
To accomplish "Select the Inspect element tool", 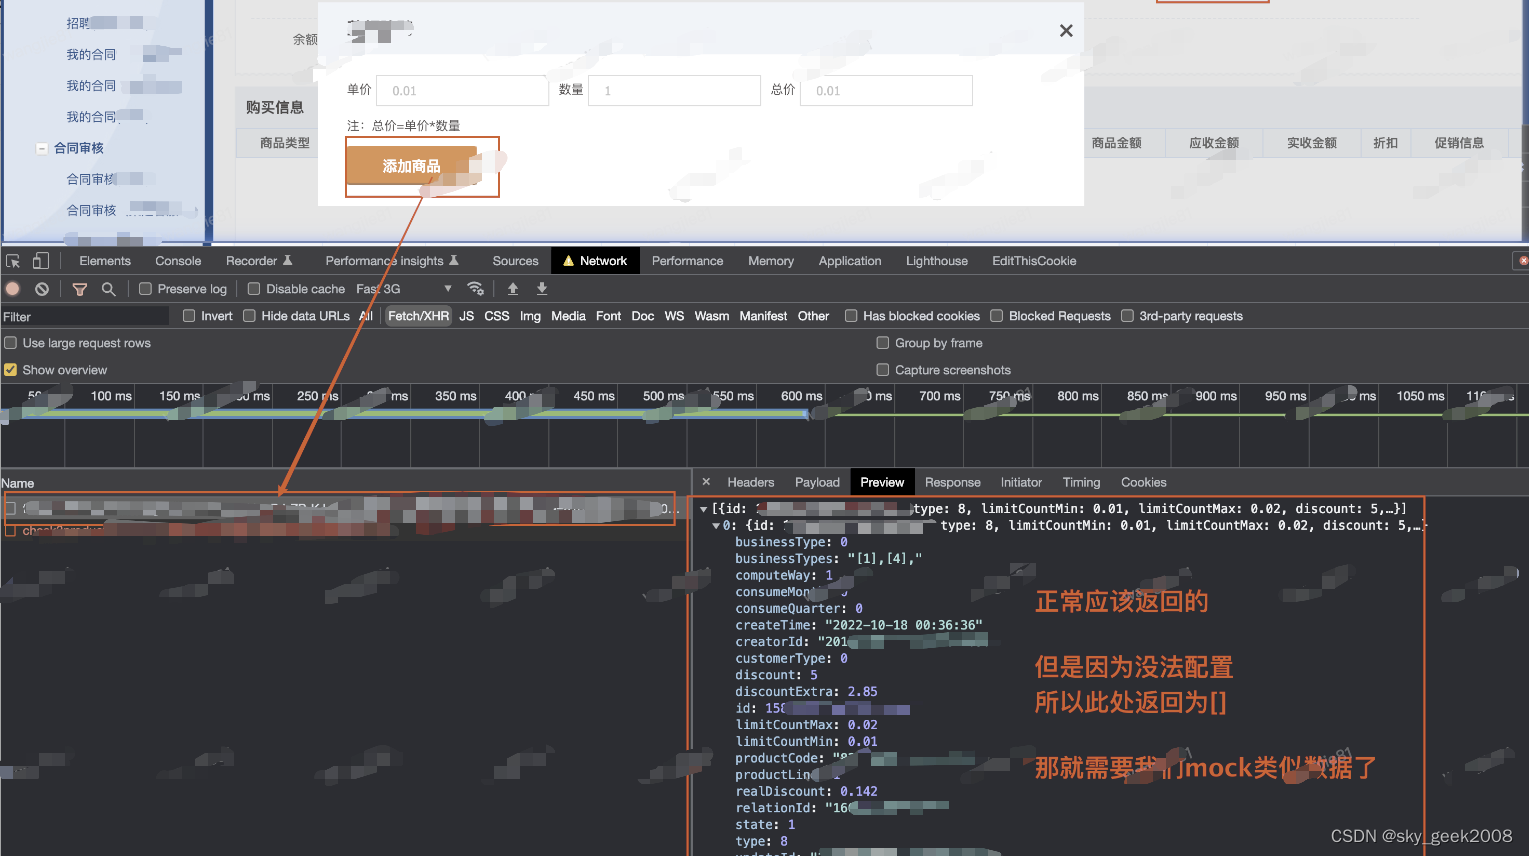I will point(12,260).
